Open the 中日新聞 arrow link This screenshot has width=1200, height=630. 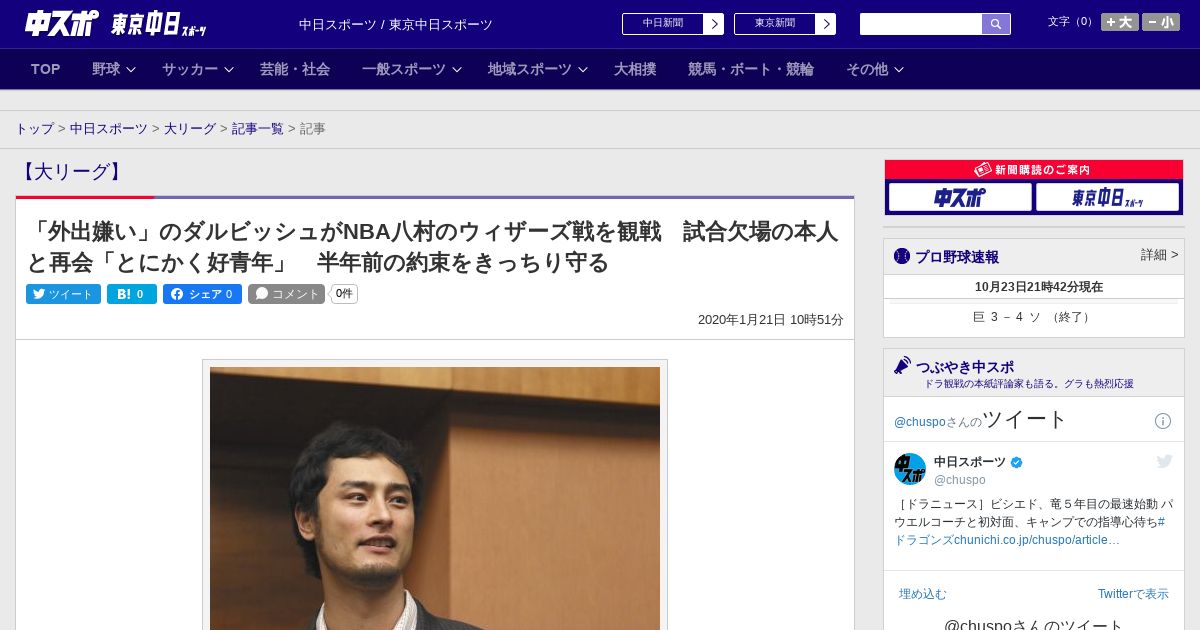672,24
